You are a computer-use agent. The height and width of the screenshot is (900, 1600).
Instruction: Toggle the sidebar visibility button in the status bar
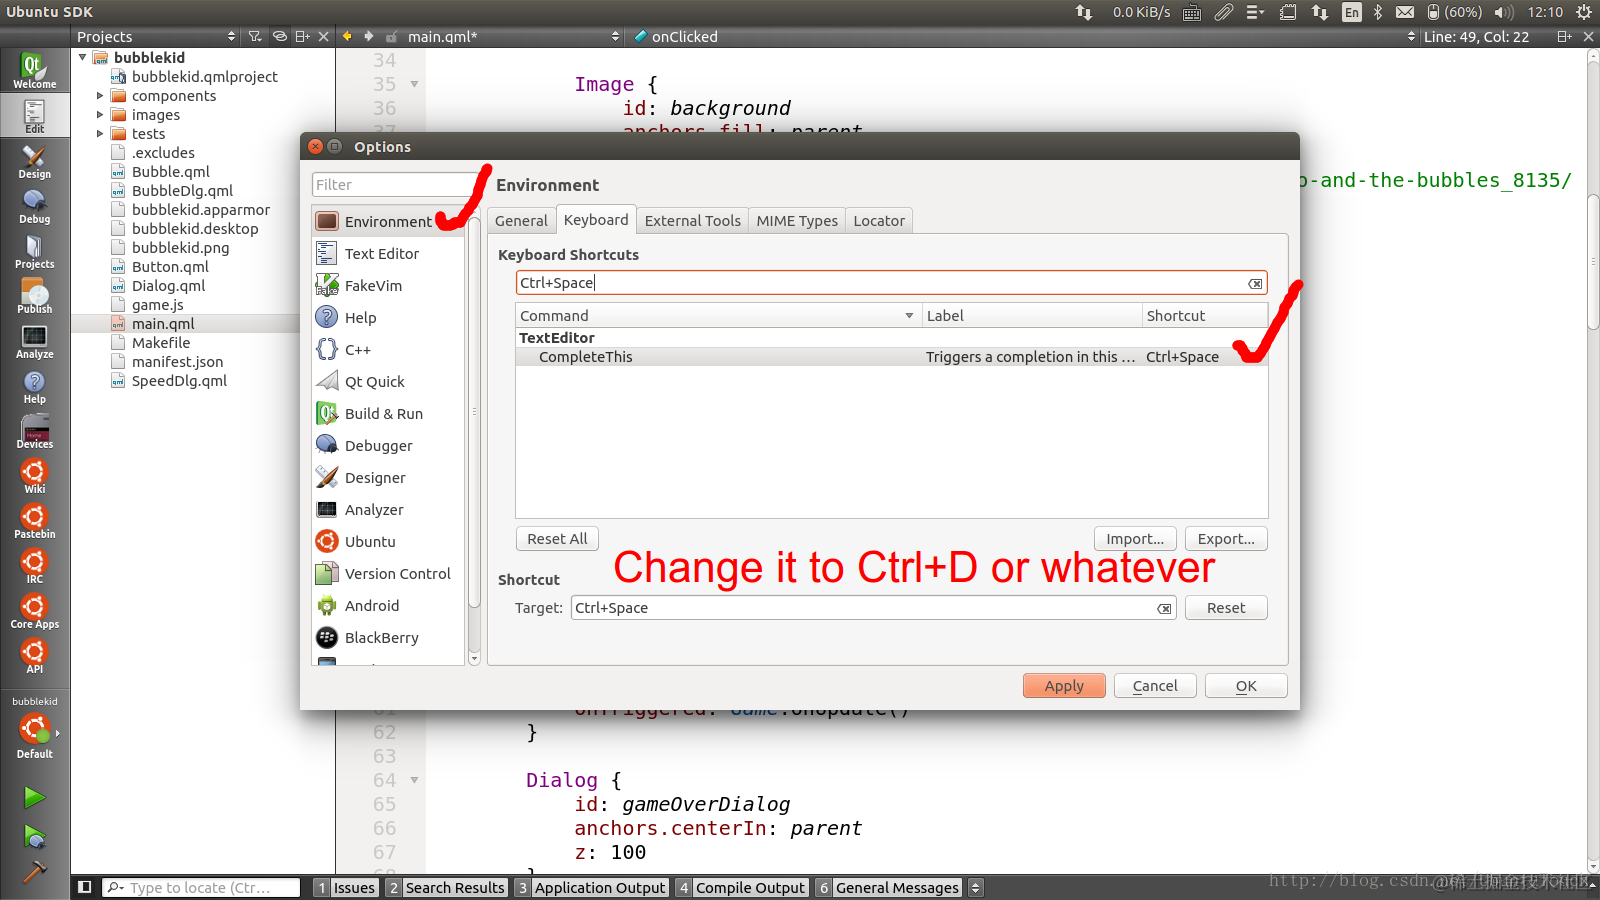point(85,887)
